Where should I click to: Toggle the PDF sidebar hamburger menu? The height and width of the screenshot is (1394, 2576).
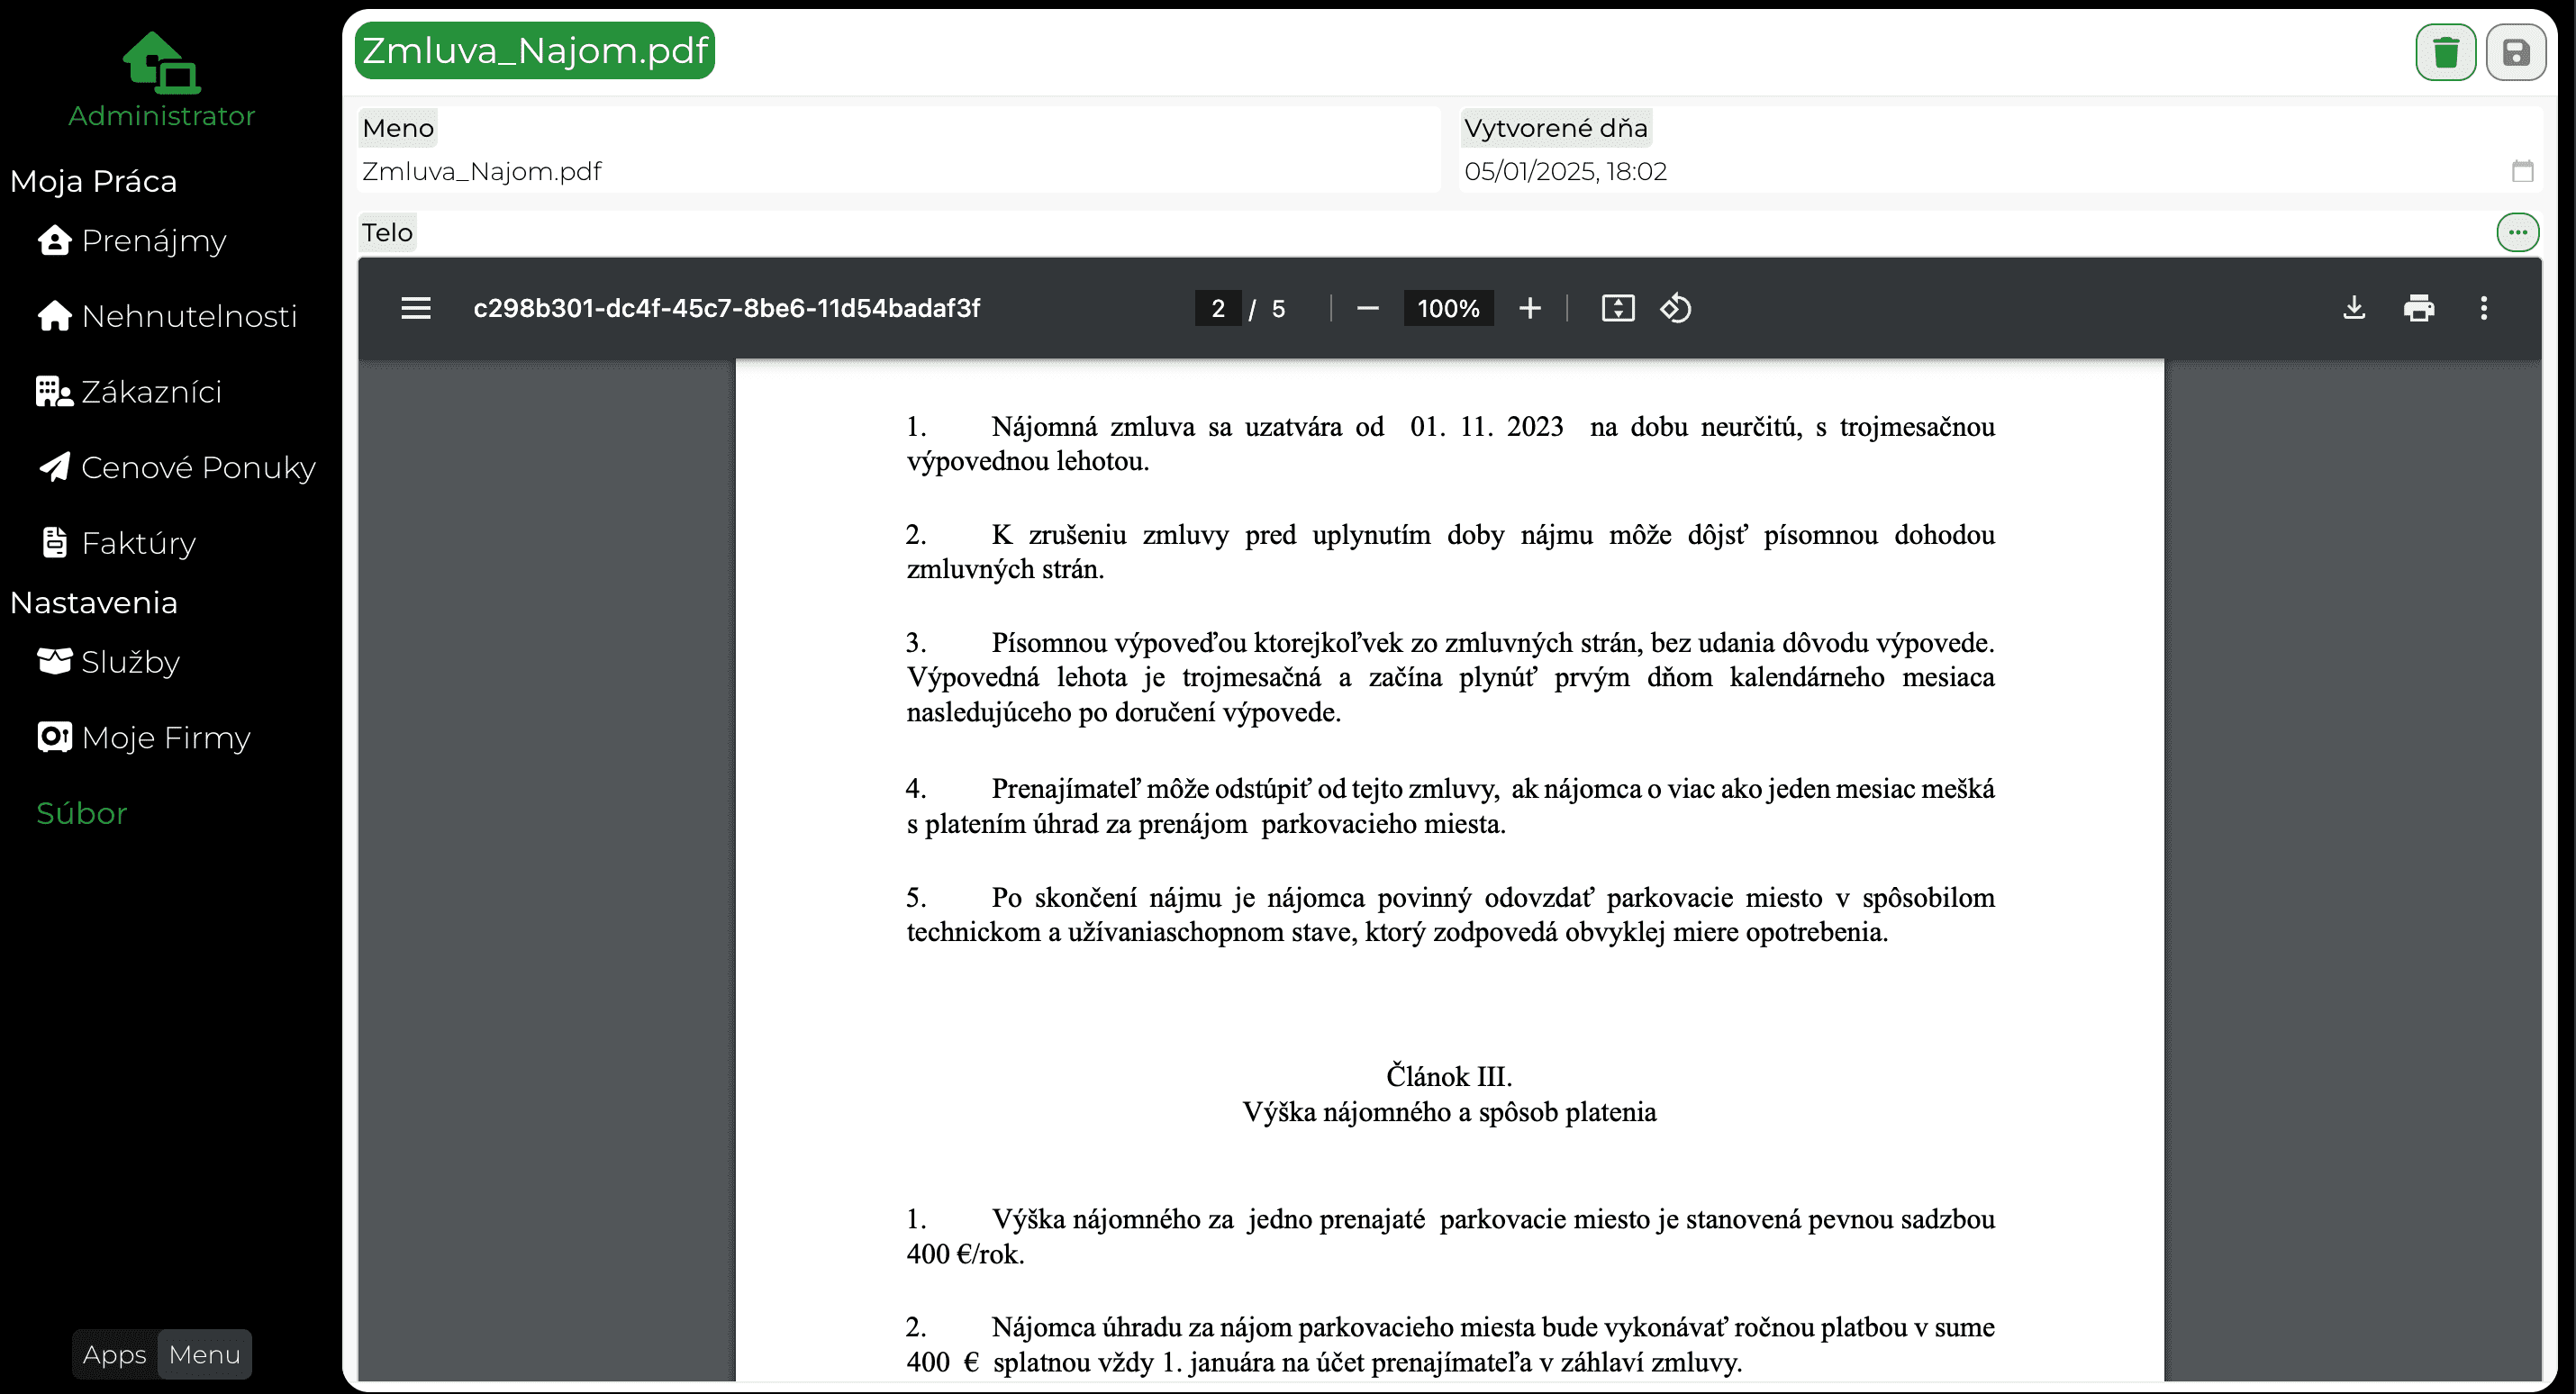(416, 308)
